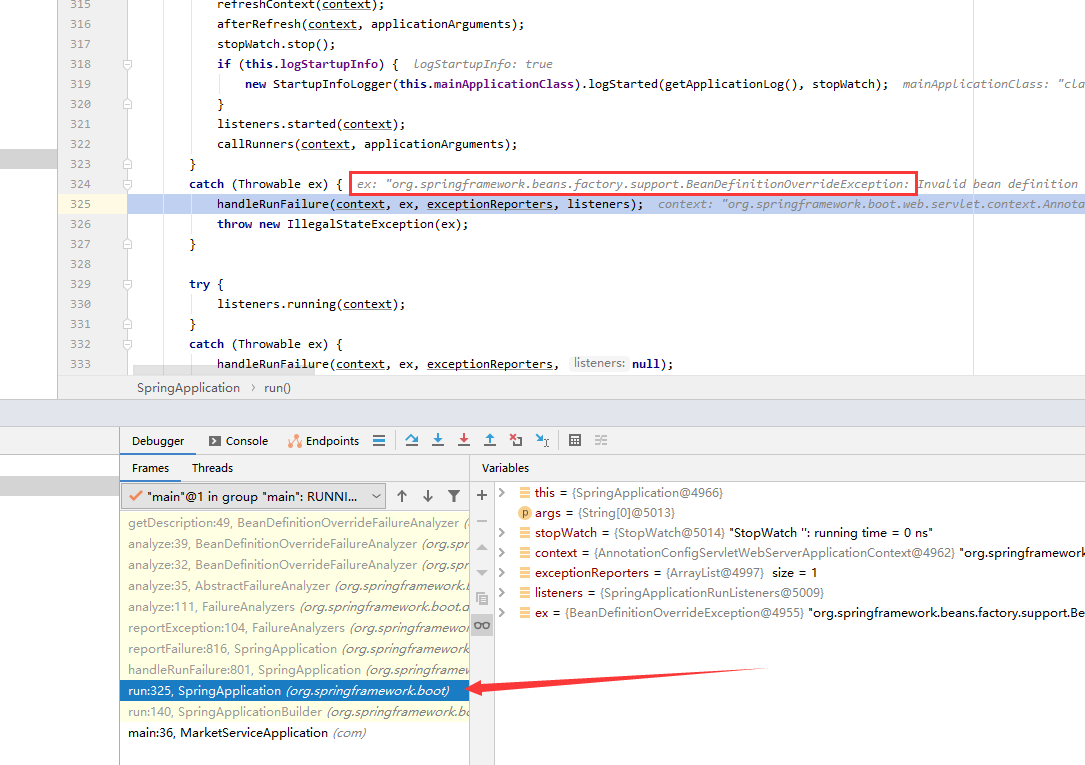Click the frames filter funnel icon
1085x765 pixels.
(454, 496)
